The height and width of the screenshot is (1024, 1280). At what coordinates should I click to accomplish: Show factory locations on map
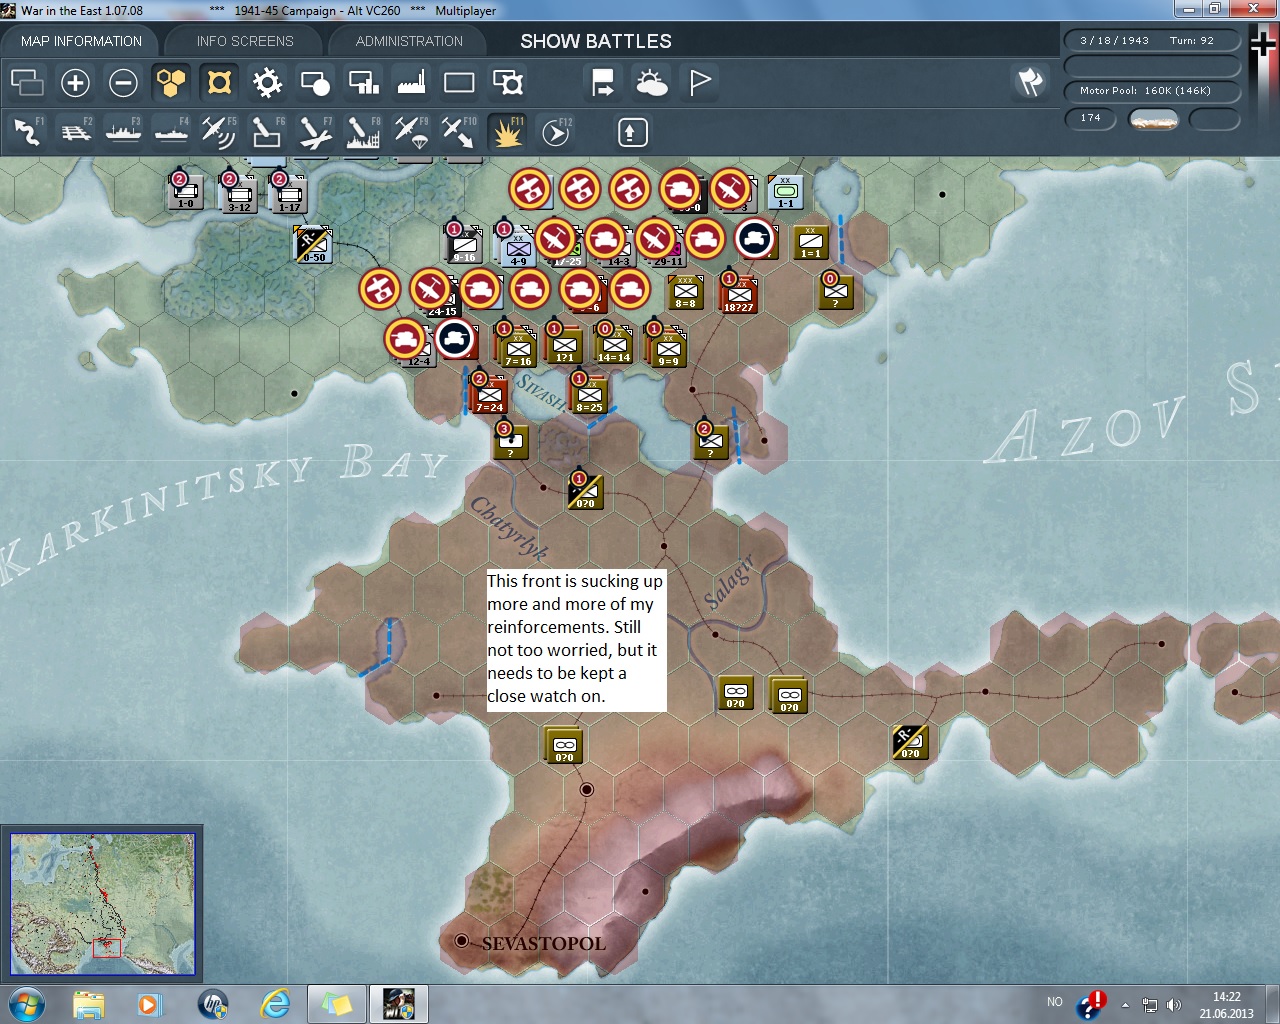click(x=411, y=82)
